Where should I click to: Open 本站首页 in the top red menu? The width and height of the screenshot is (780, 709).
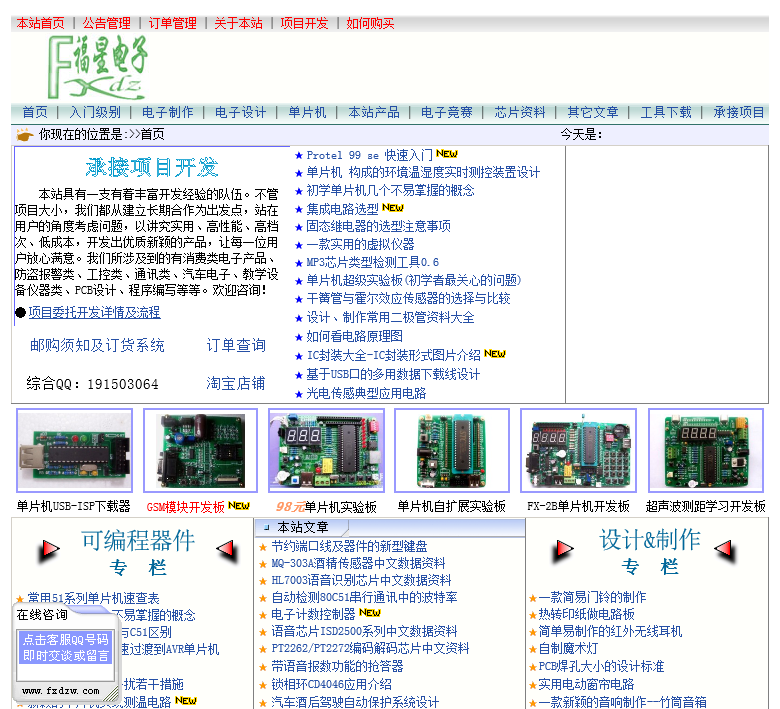click(x=40, y=23)
